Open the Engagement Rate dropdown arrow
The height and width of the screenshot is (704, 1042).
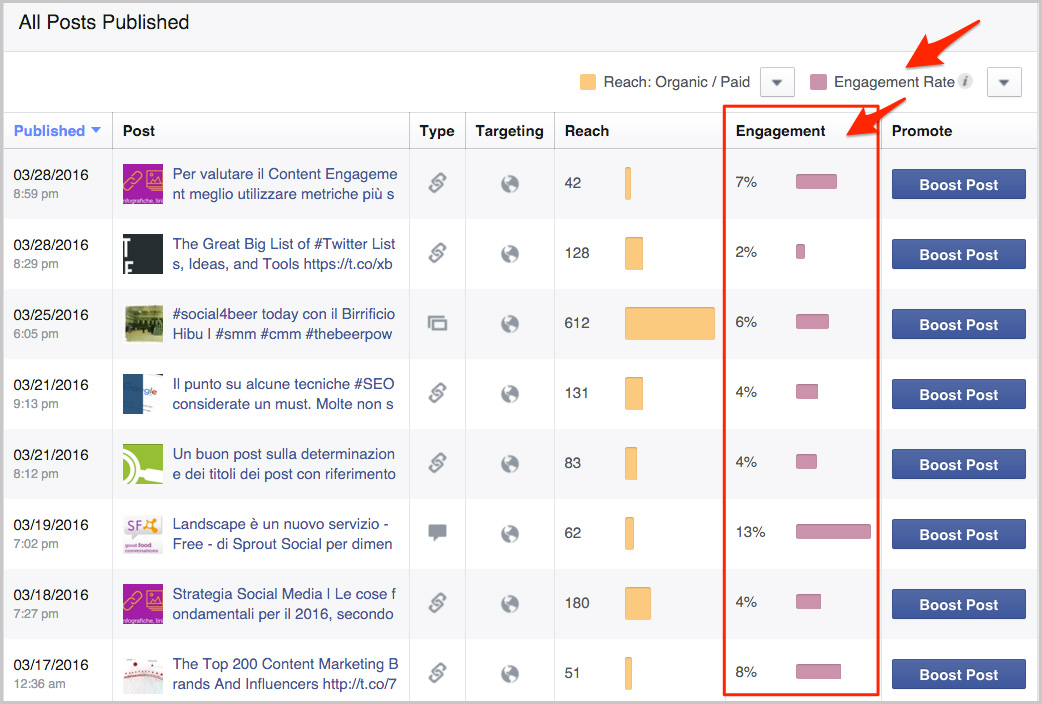(x=1003, y=82)
